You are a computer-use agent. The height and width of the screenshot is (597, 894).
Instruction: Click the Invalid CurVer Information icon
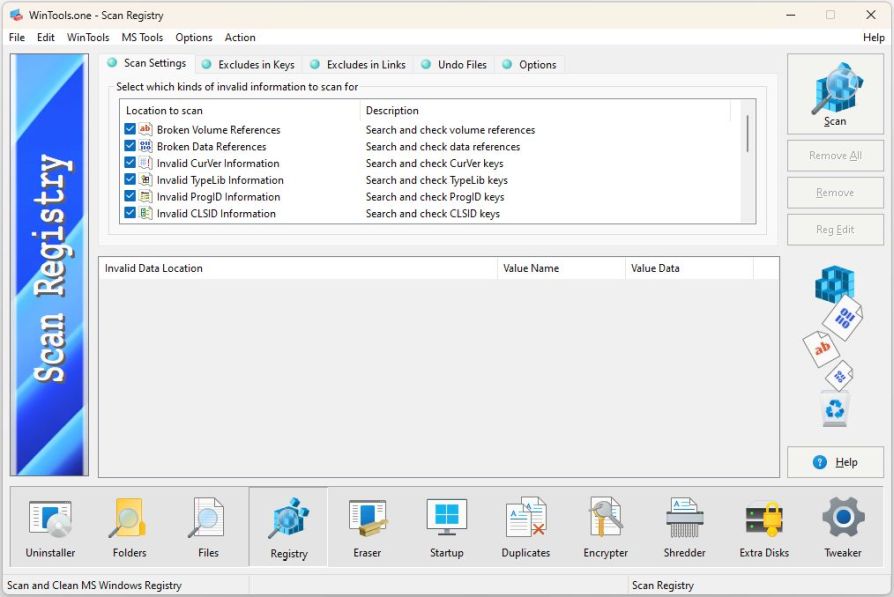click(x=146, y=163)
